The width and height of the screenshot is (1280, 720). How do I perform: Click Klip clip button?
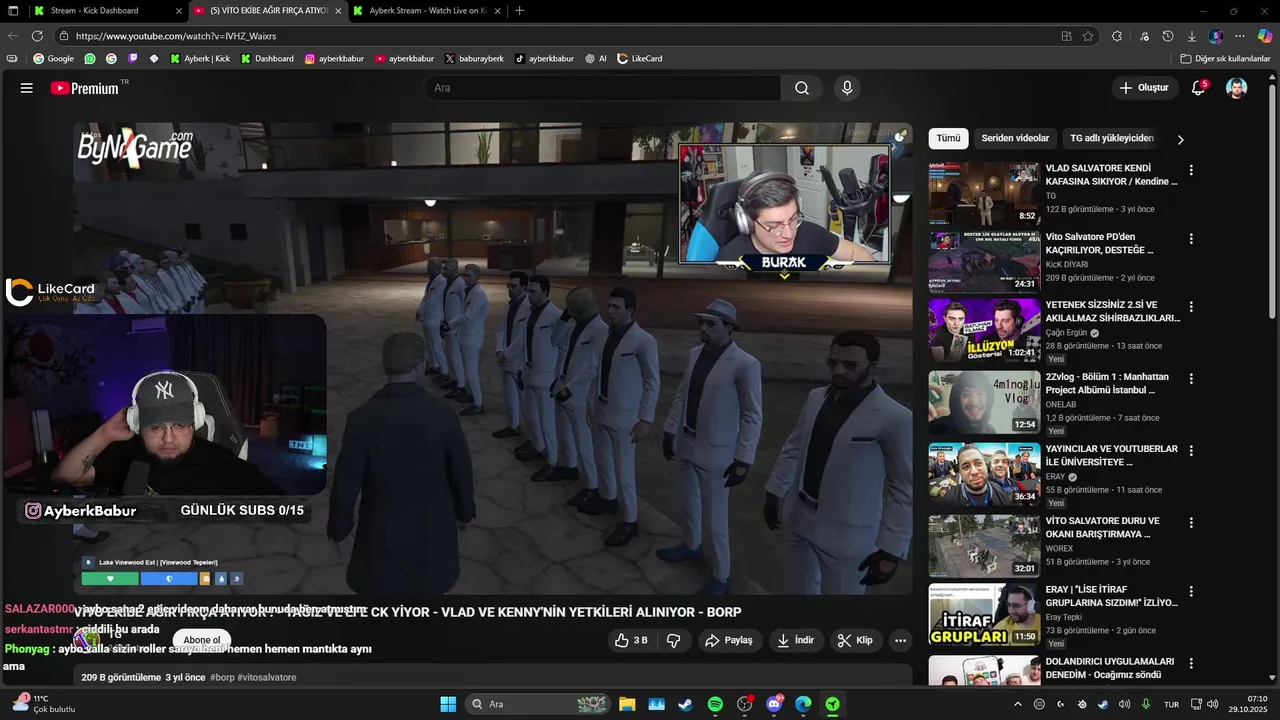855,640
